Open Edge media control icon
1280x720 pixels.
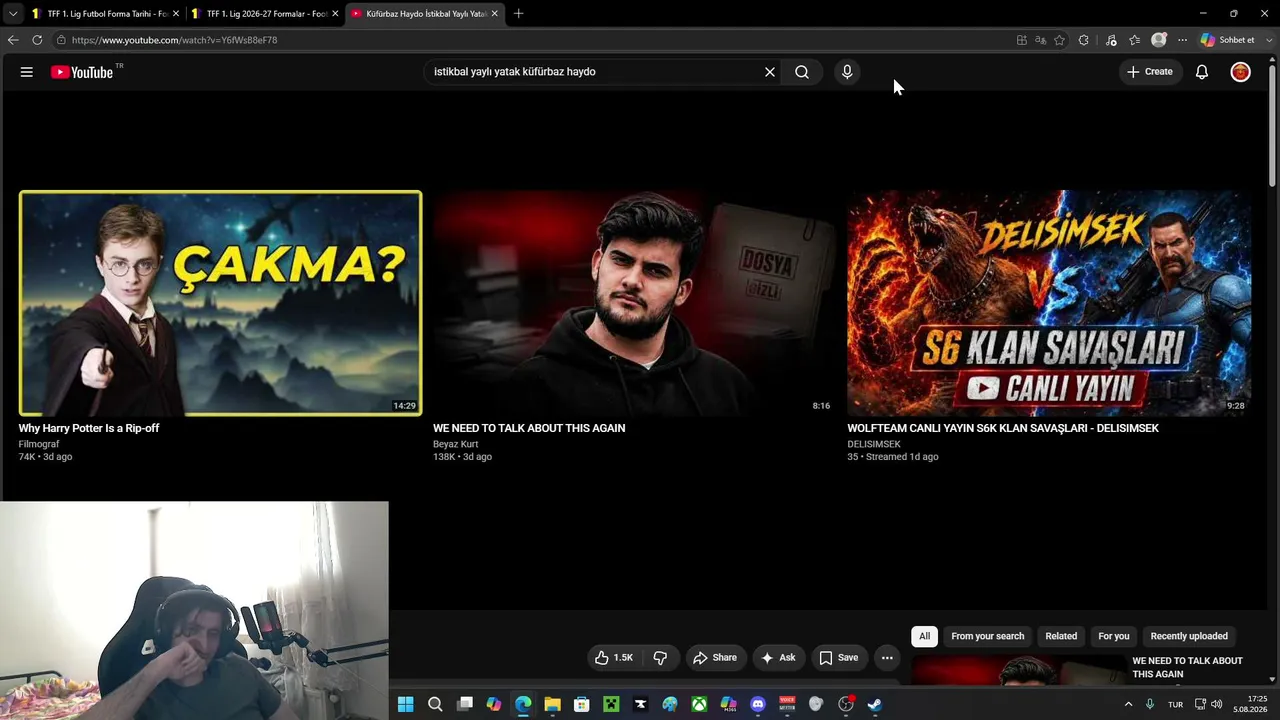coord(1111,40)
